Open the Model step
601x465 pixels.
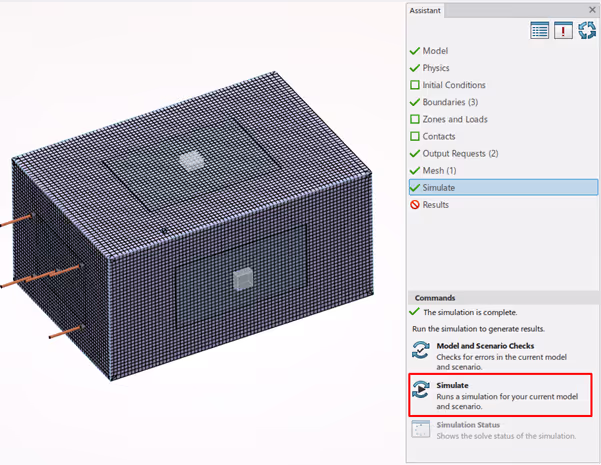tap(435, 51)
